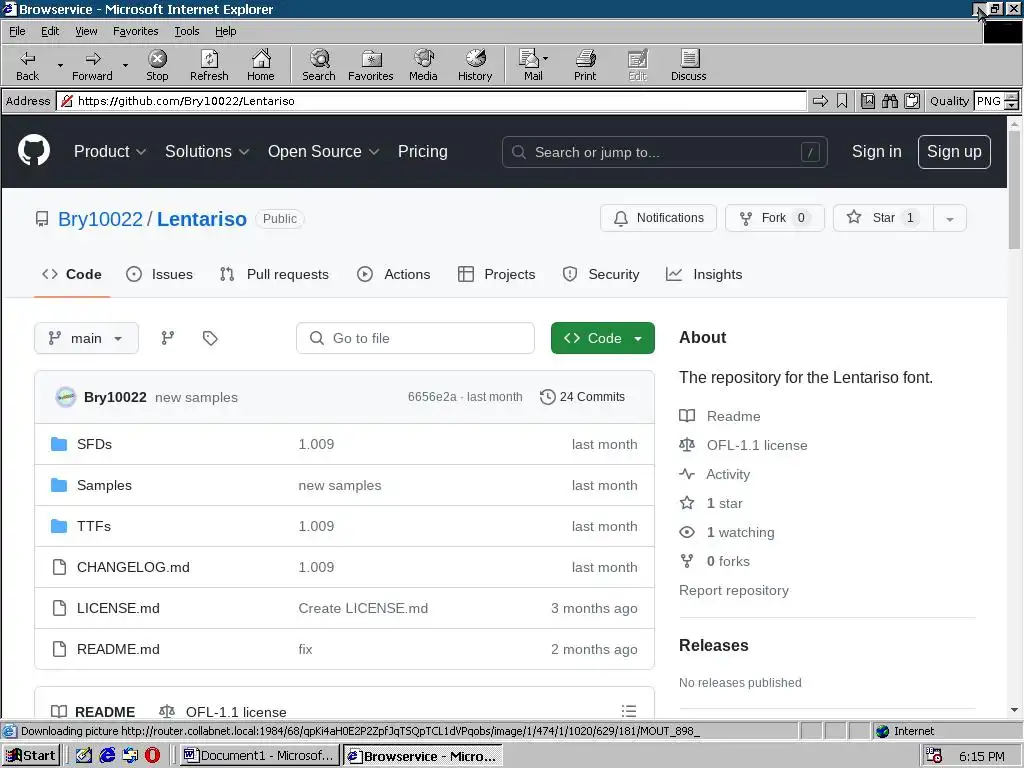Switch to the Insights tab
This screenshot has width=1024, height=768.
pyautogui.click(x=704, y=274)
